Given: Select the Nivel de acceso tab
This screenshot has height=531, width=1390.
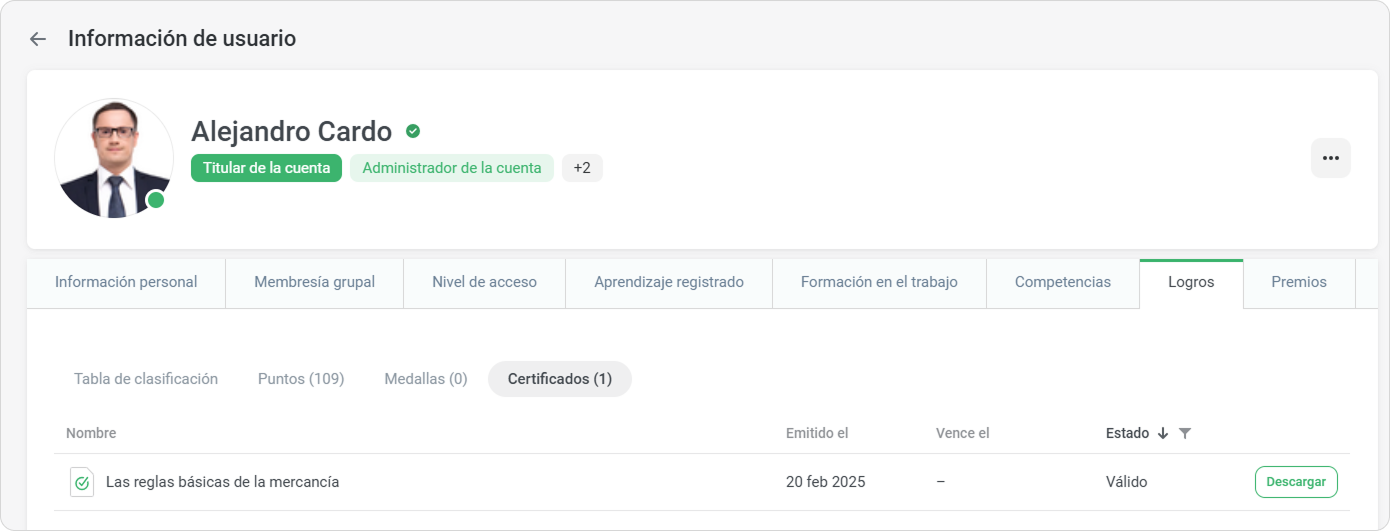Looking at the screenshot, I should pyautogui.click(x=484, y=282).
